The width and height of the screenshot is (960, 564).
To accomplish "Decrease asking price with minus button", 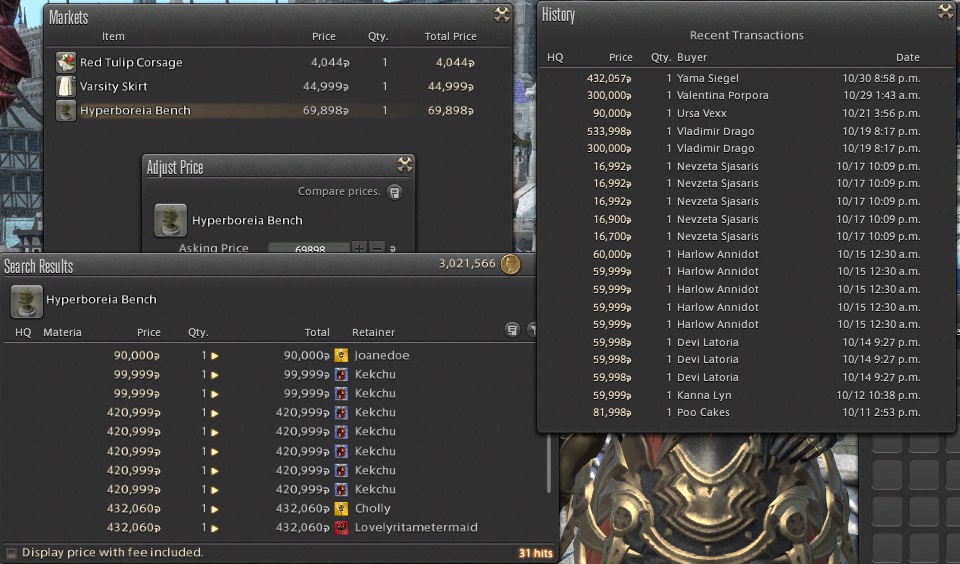I will (377, 247).
